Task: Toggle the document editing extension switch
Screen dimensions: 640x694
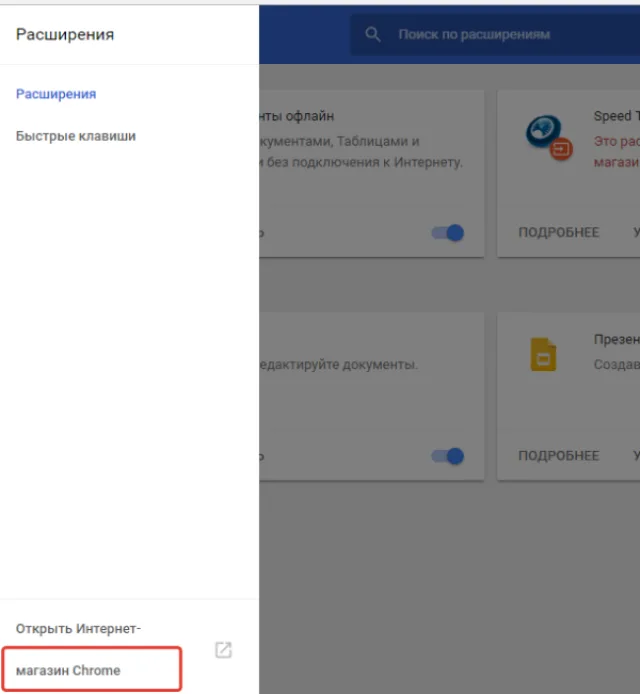Action: [447, 456]
